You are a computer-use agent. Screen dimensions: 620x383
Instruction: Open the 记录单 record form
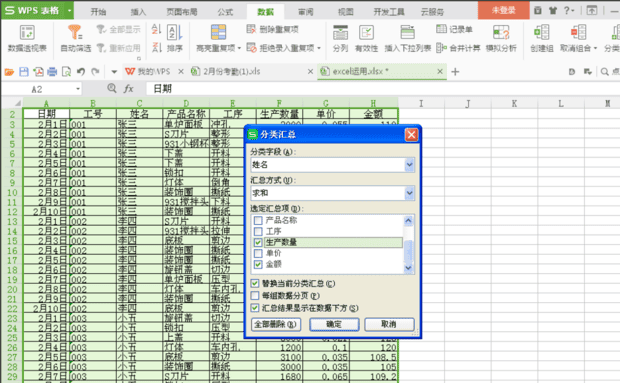pyautogui.click(x=454, y=29)
